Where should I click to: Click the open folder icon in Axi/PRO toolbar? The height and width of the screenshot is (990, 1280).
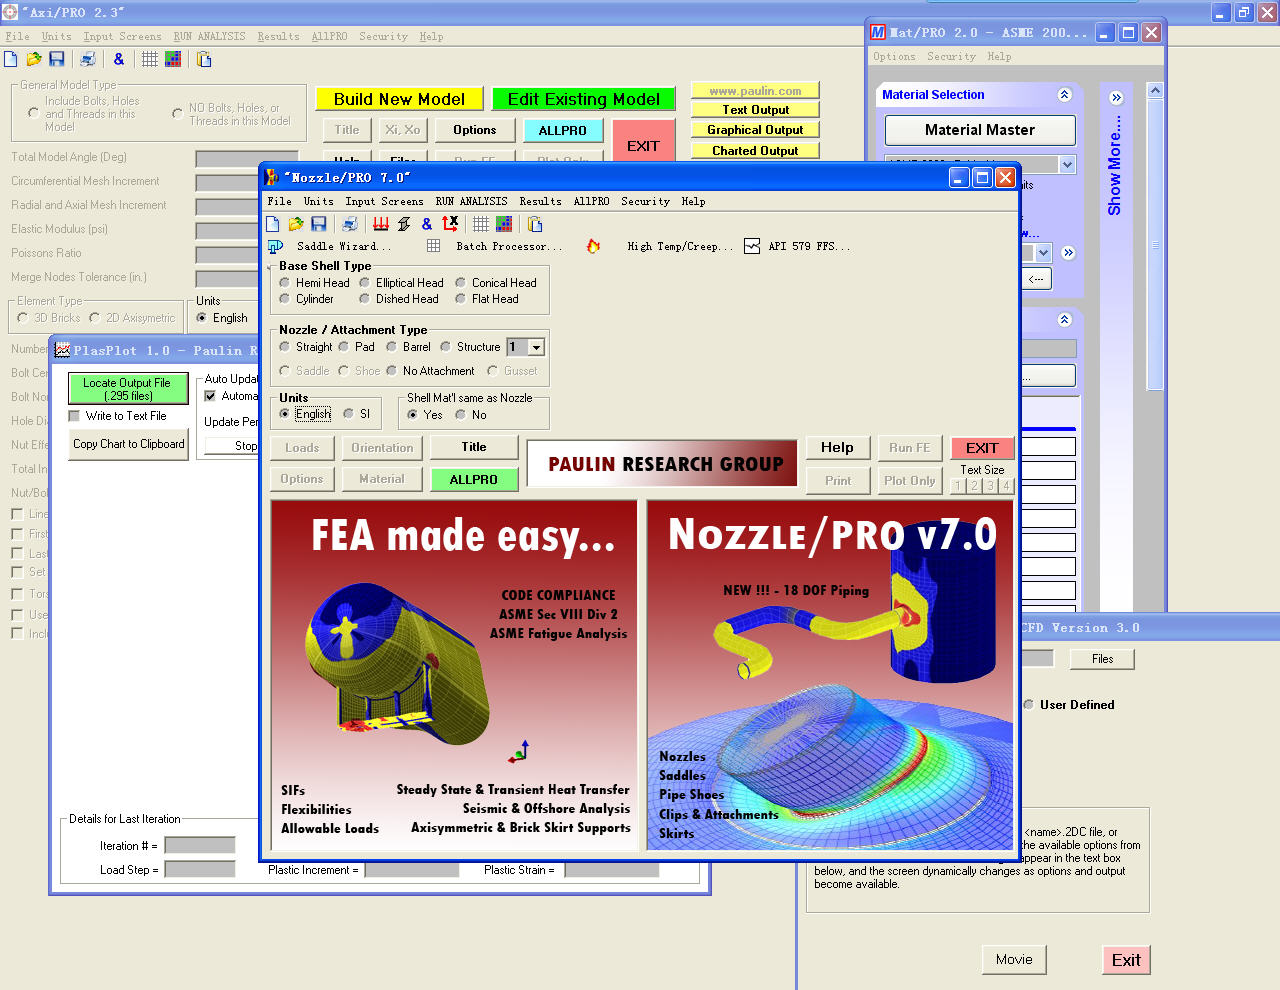tap(34, 59)
